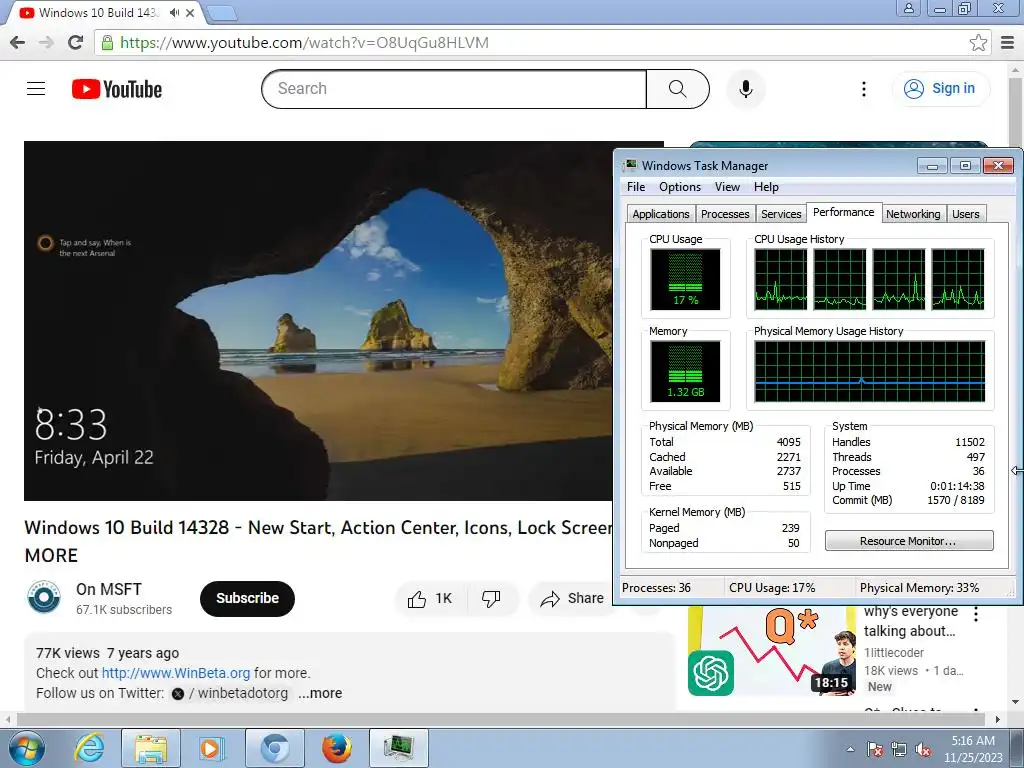Click the Physical Memory Usage History graph
1024x768 pixels.
coord(869,371)
